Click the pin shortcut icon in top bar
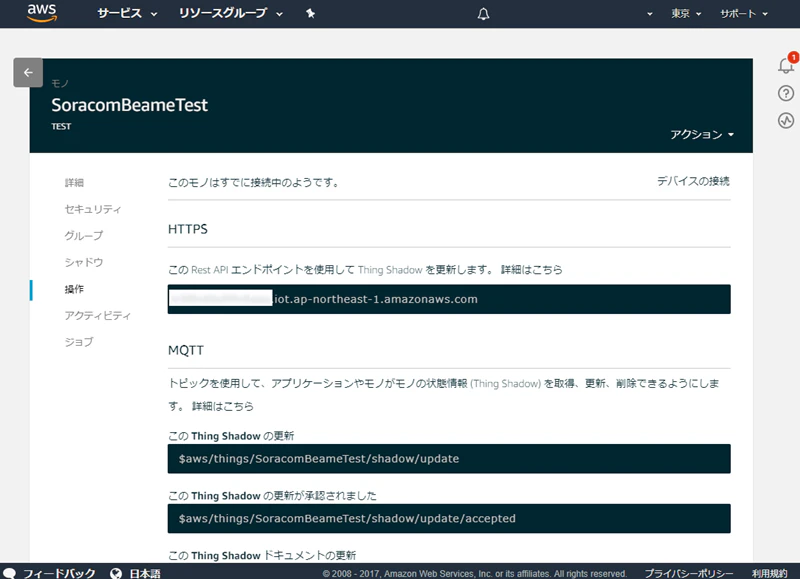Image resolution: width=800 pixels, height=579 pixels. [310, 13]
